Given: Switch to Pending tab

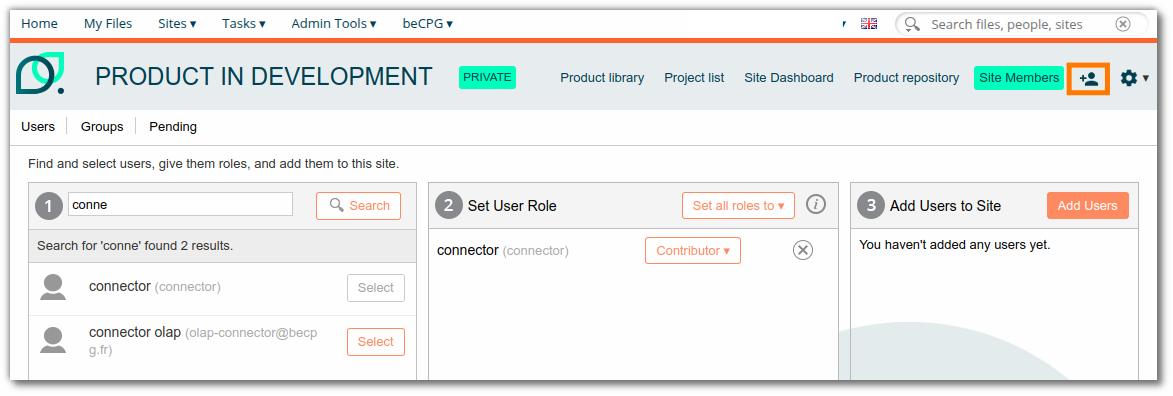Looking at the screenshot, I should (173, 127).
